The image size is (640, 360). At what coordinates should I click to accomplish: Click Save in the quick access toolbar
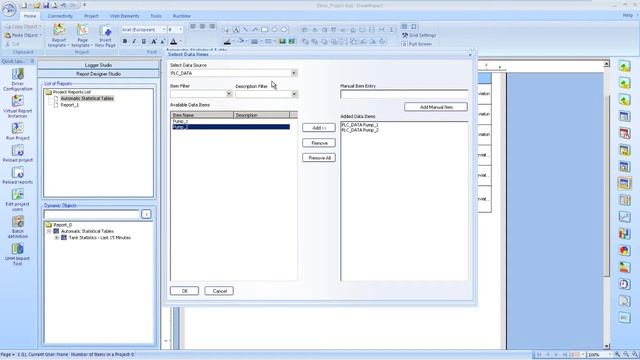click(46, 5)
